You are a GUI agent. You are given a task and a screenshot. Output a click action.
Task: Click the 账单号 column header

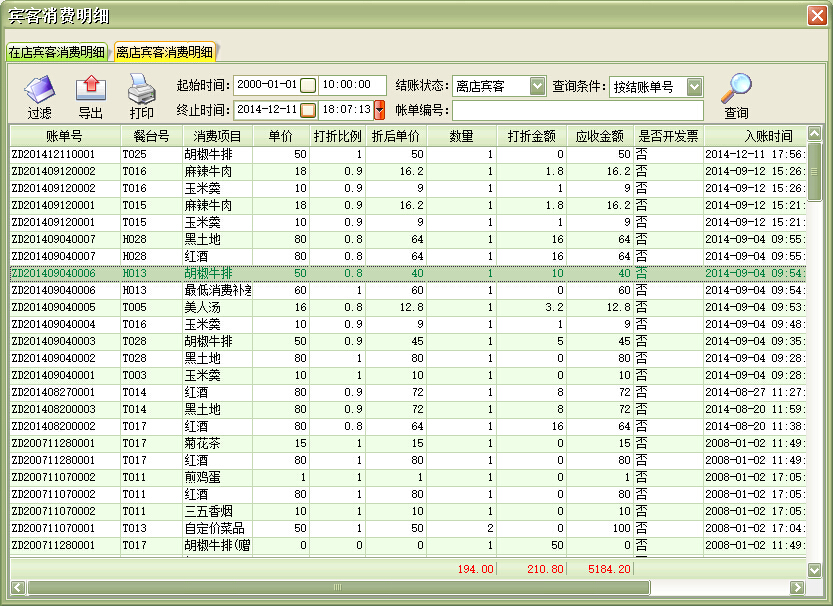pos(64,136)
